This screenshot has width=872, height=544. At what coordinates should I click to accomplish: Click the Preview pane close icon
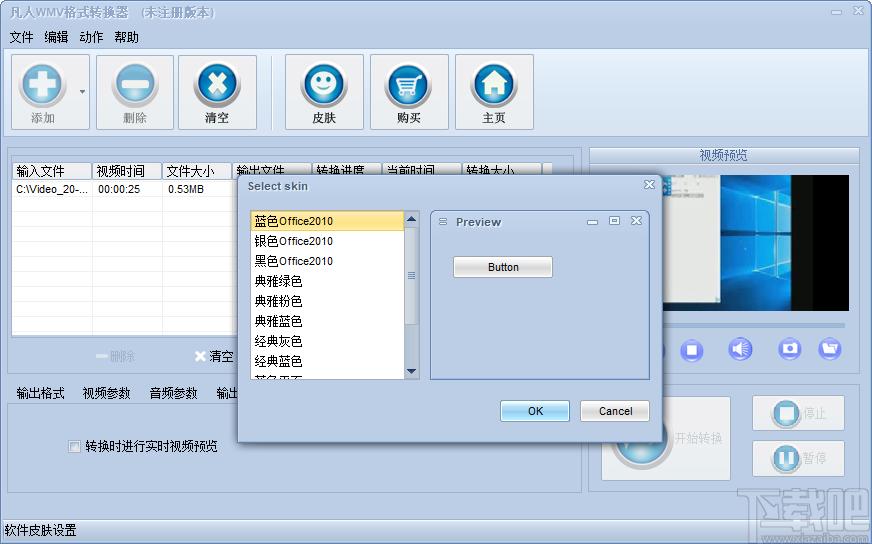point(637,221)
